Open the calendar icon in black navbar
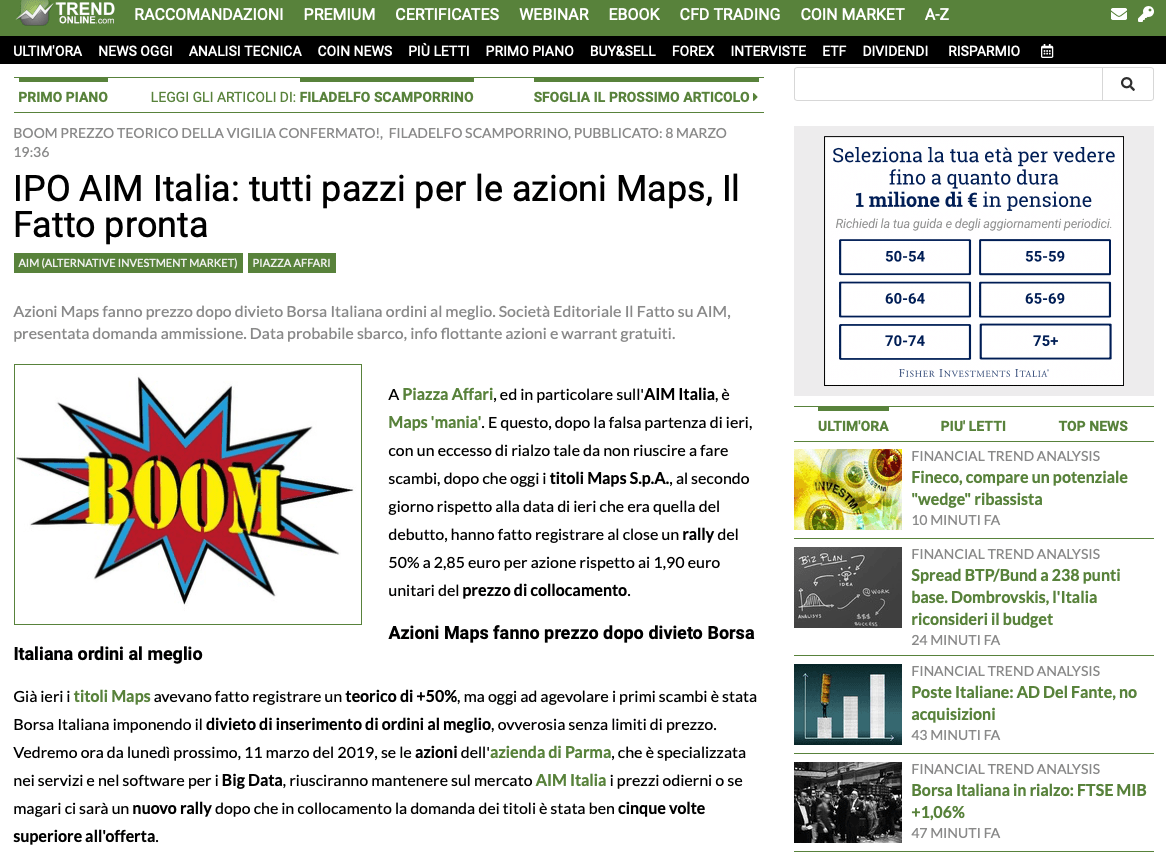This screenshot has width=1166, height=853. [1047, 51]
